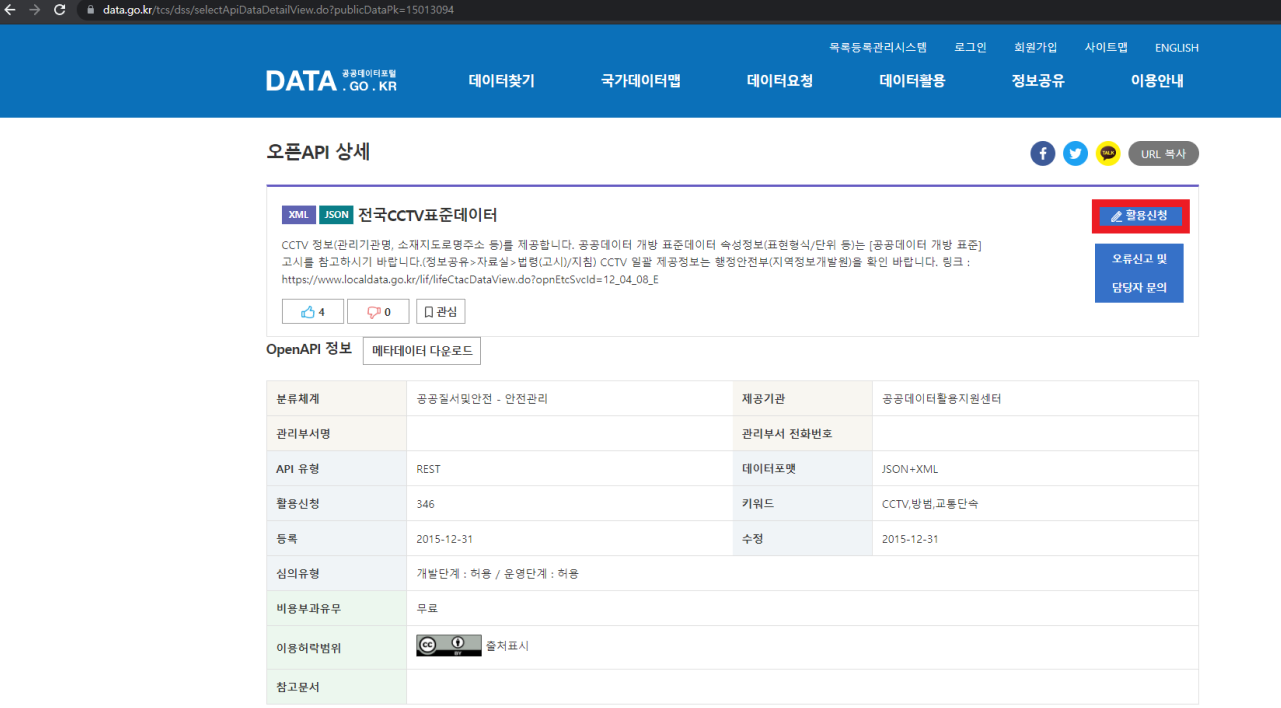This screenshot has width=1281, height=708.
Task: Click the 346 활용신청 count
Action: coord(426,504)
